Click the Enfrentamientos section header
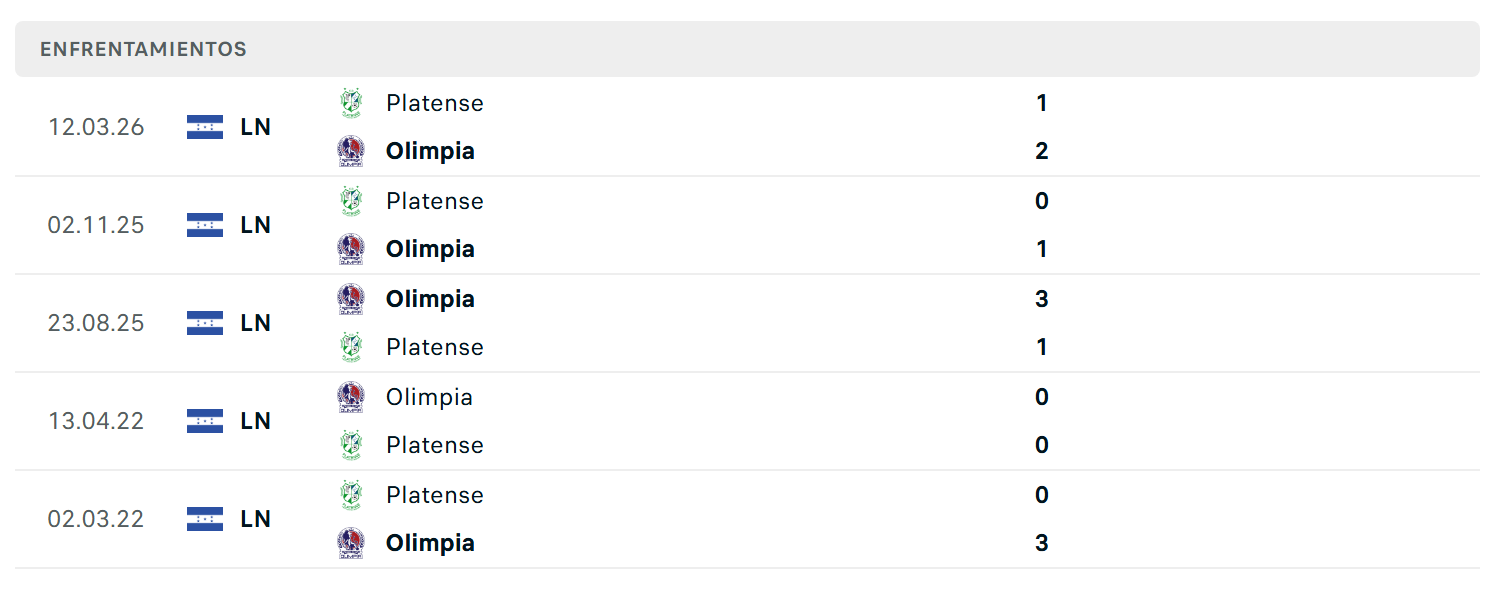Screen dimensions: 1496x589 (x=747, y=49)
